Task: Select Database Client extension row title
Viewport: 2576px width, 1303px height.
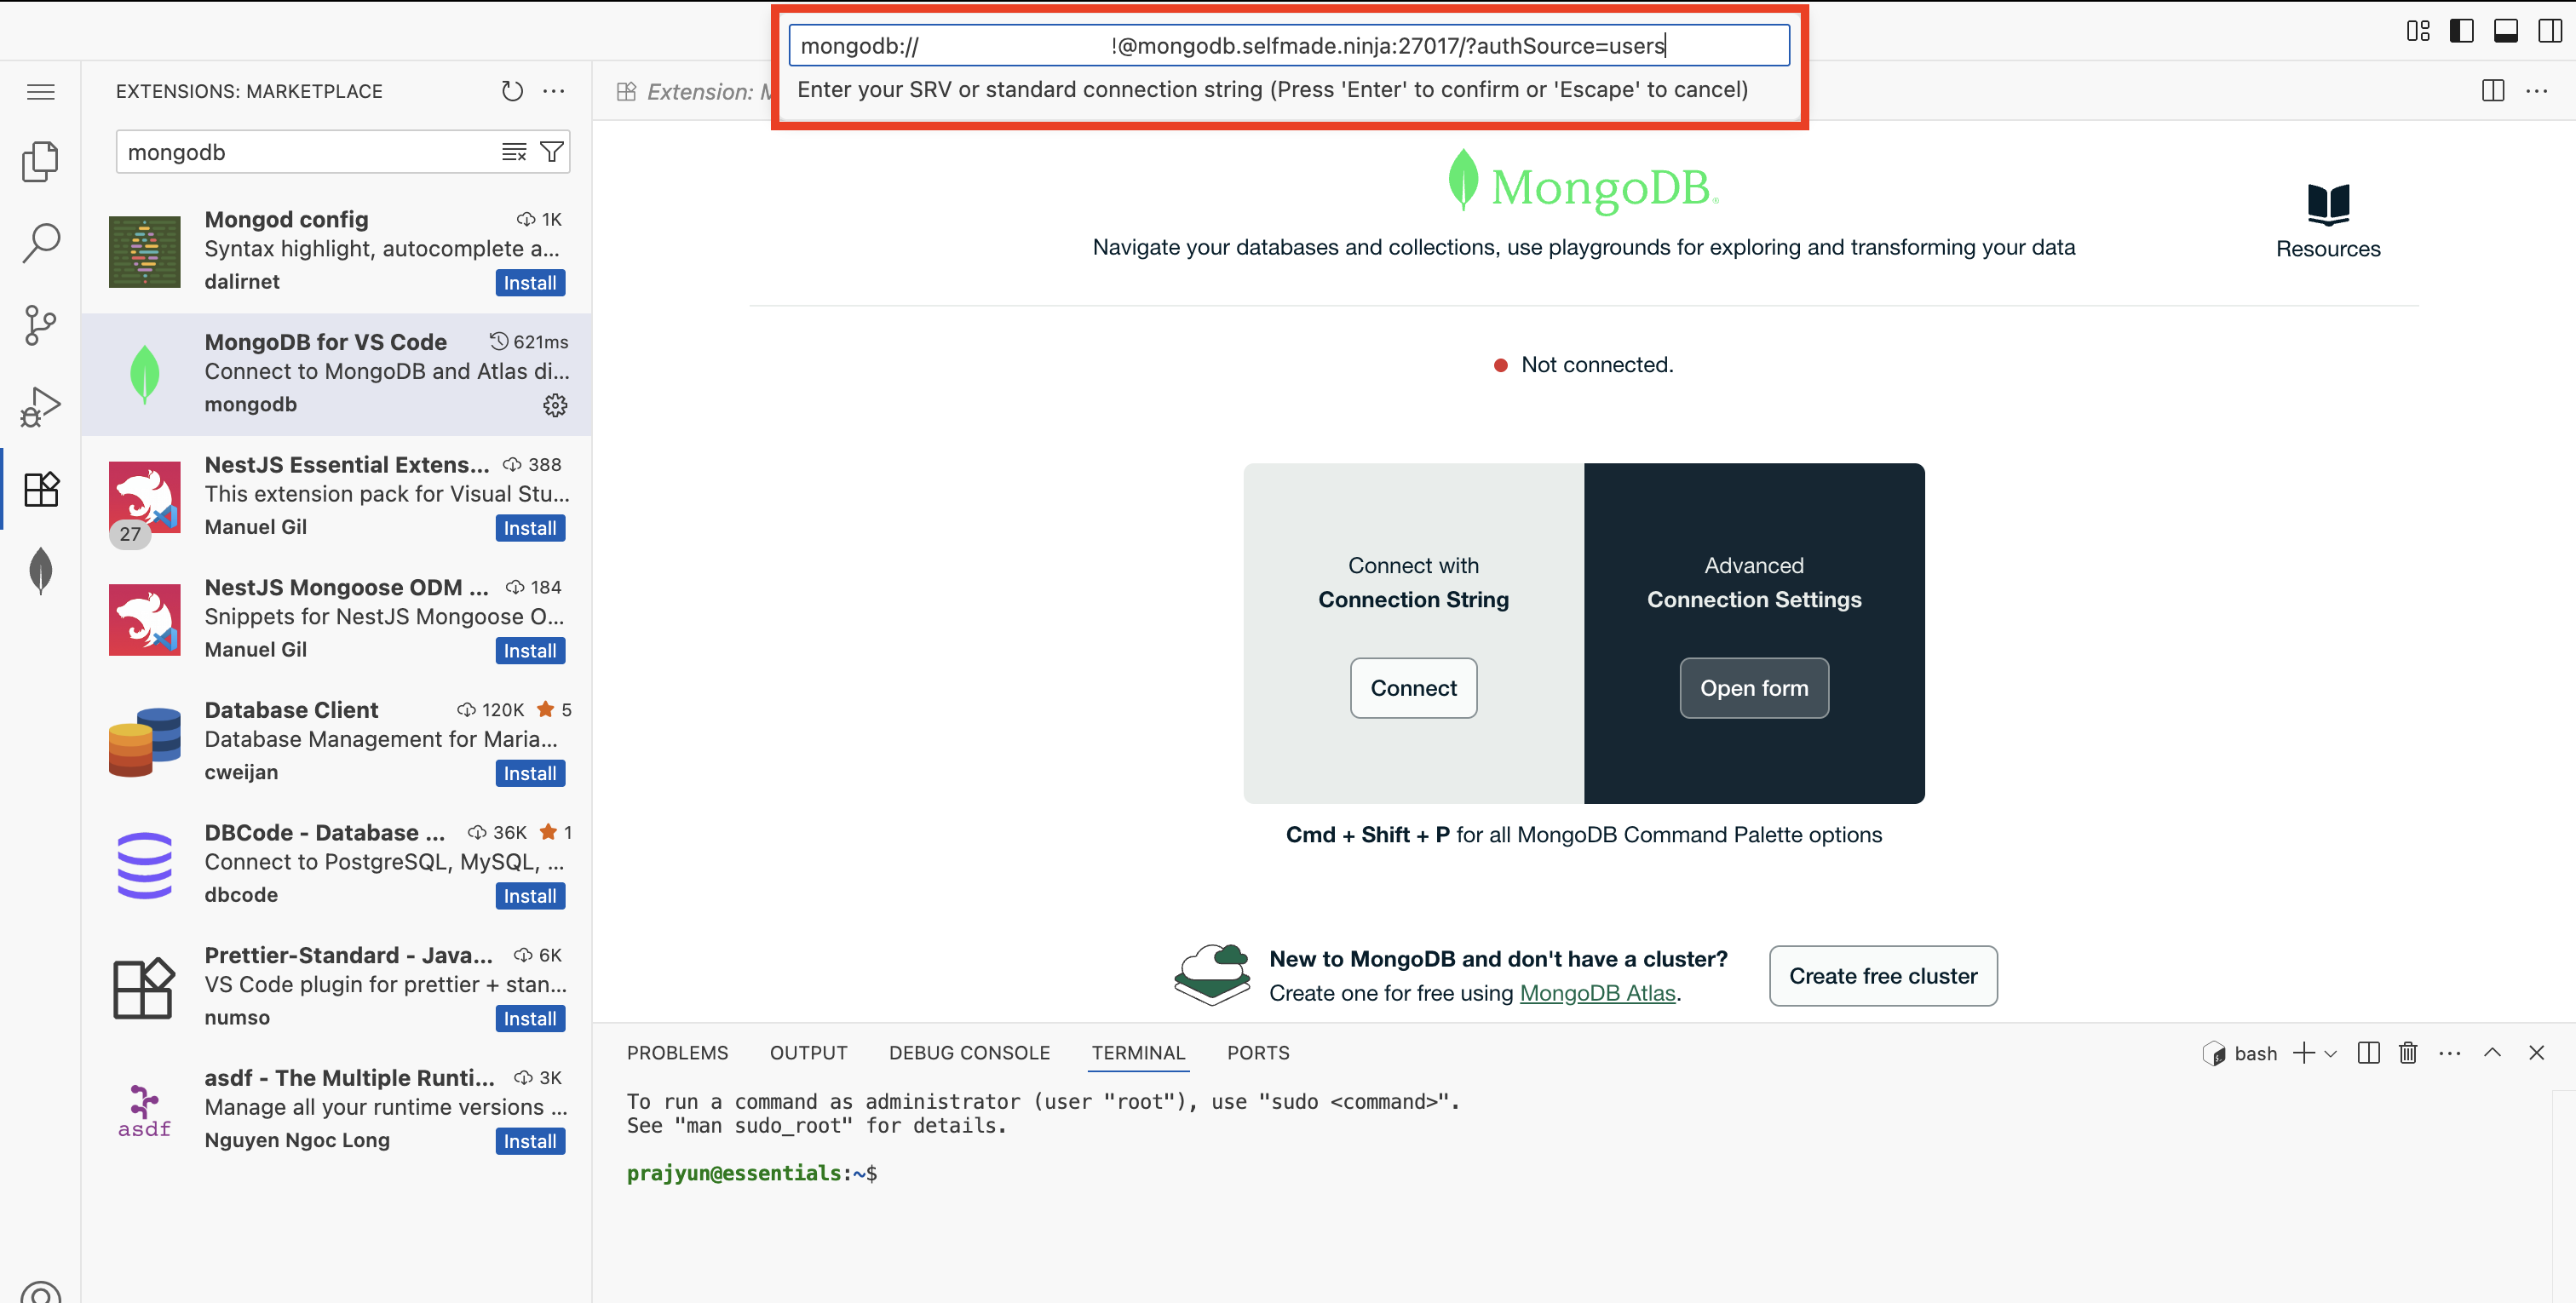Action: pyautogui.click(x=291, y=710)
